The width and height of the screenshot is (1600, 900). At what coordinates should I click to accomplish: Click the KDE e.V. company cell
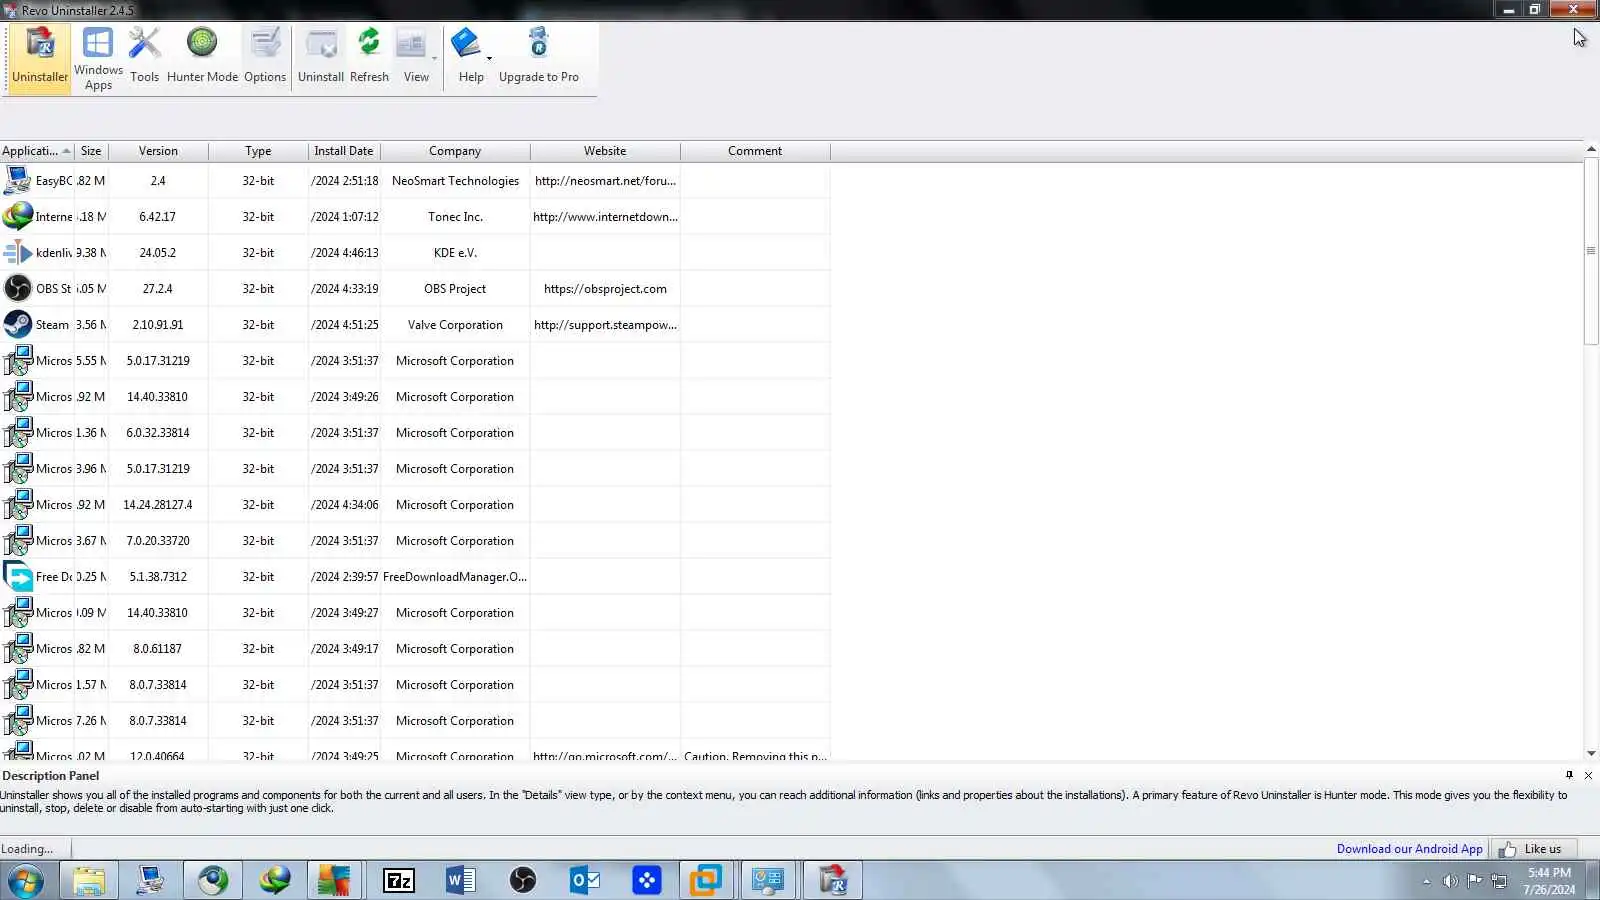tap(455, 253)
